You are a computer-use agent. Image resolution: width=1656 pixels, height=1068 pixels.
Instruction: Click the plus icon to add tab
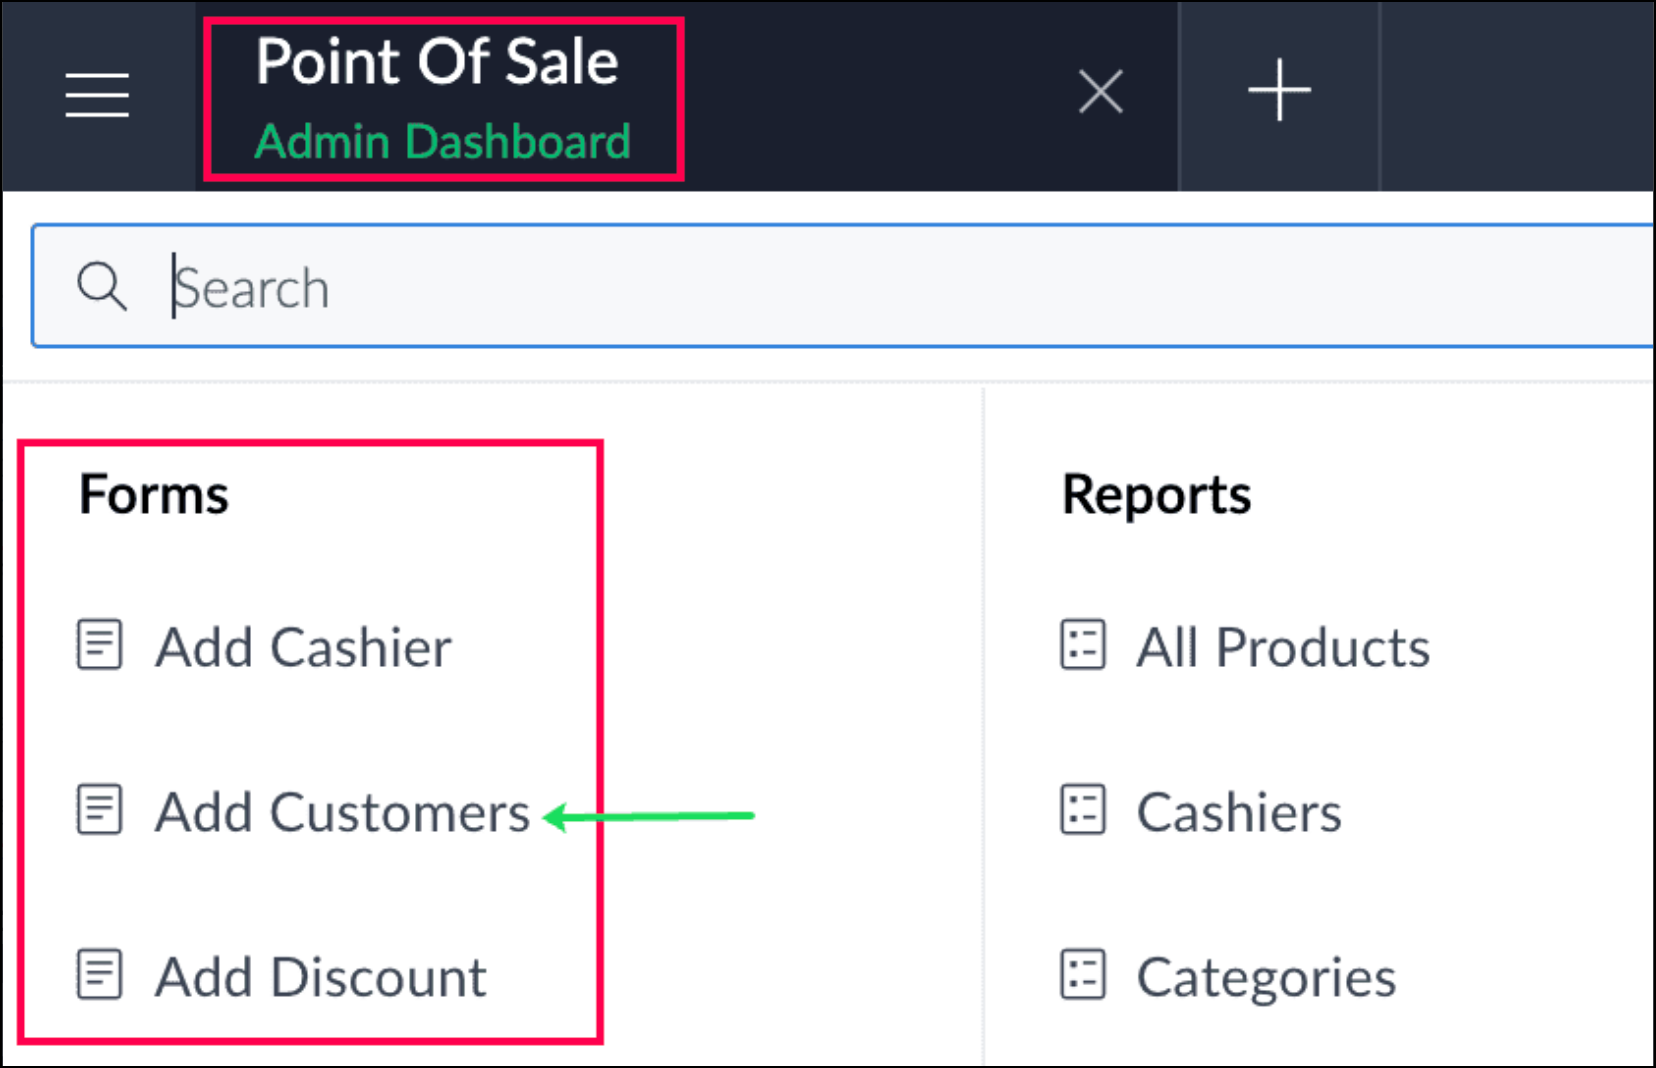[x=1279, y=91]
